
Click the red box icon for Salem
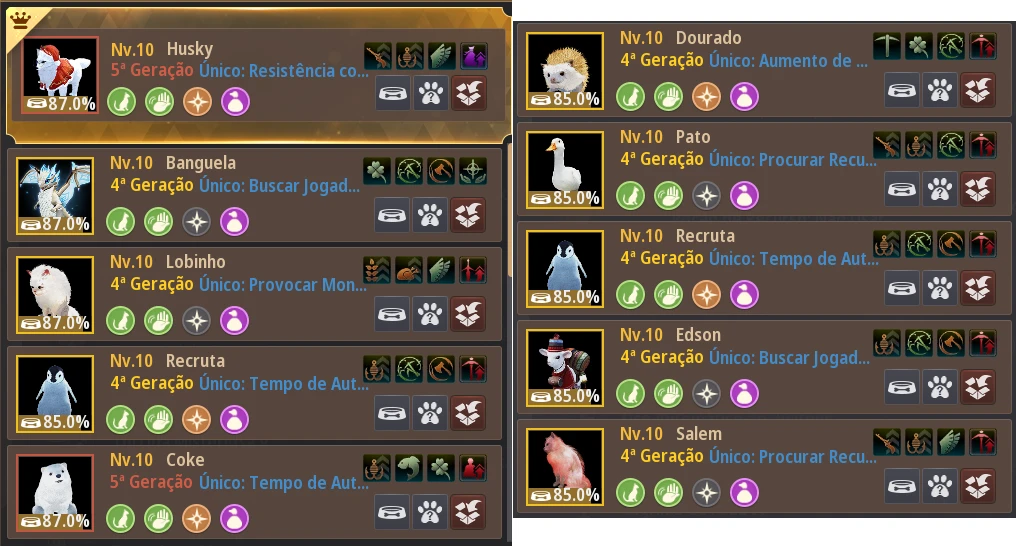(x=978, y=485)
